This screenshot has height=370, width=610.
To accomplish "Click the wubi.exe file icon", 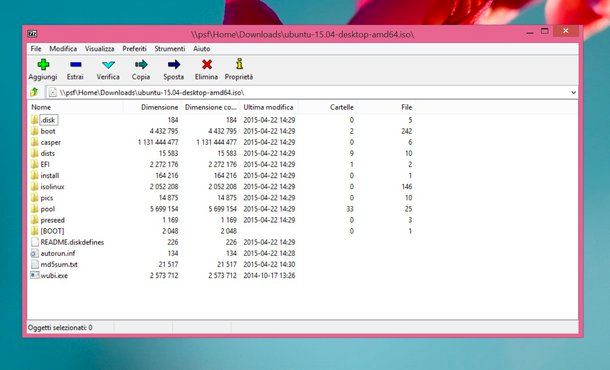I will [x=35, y=275].
